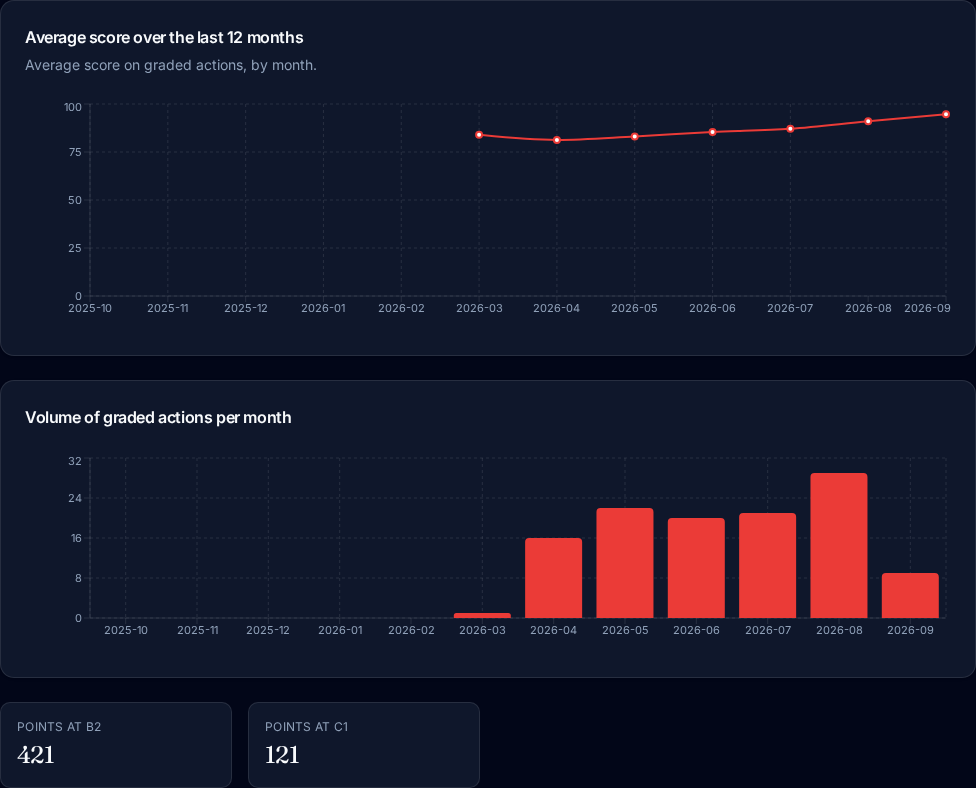Click the value 121 in the C1 card
The image size is (976, 788).
(282, 755)
